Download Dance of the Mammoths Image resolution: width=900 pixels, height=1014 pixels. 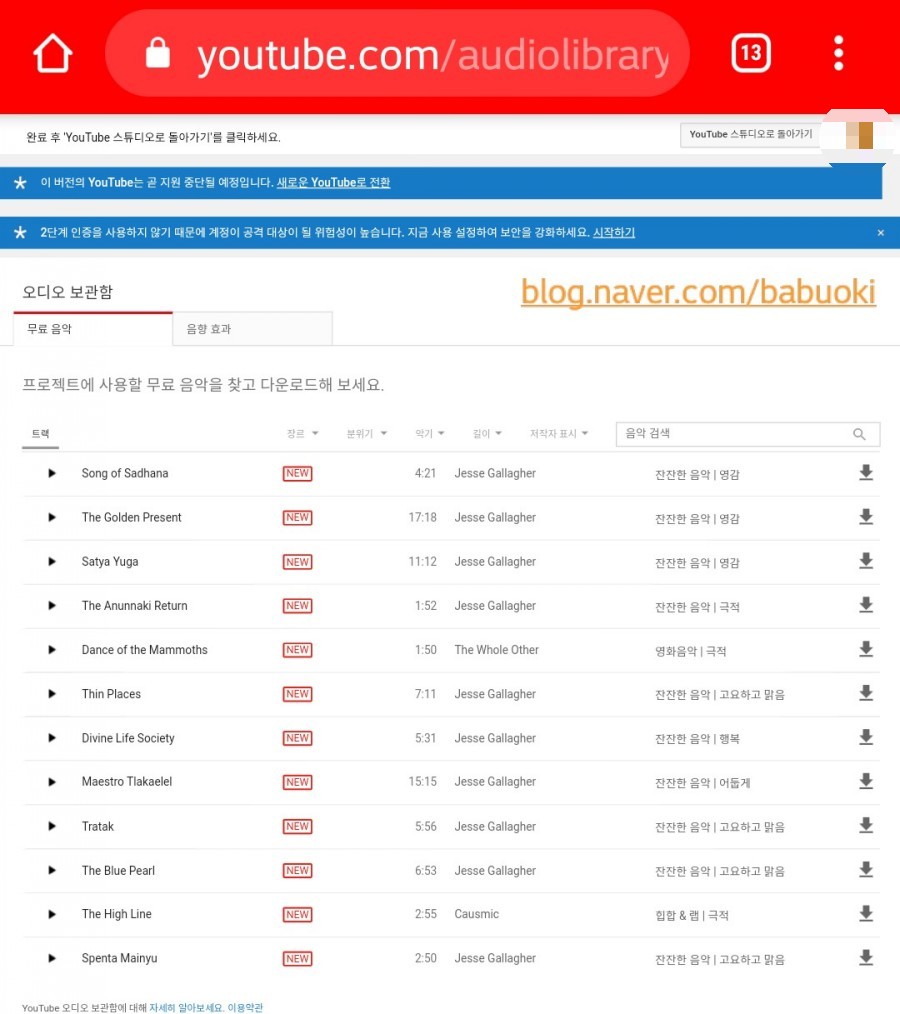click(x=866, y=649)
